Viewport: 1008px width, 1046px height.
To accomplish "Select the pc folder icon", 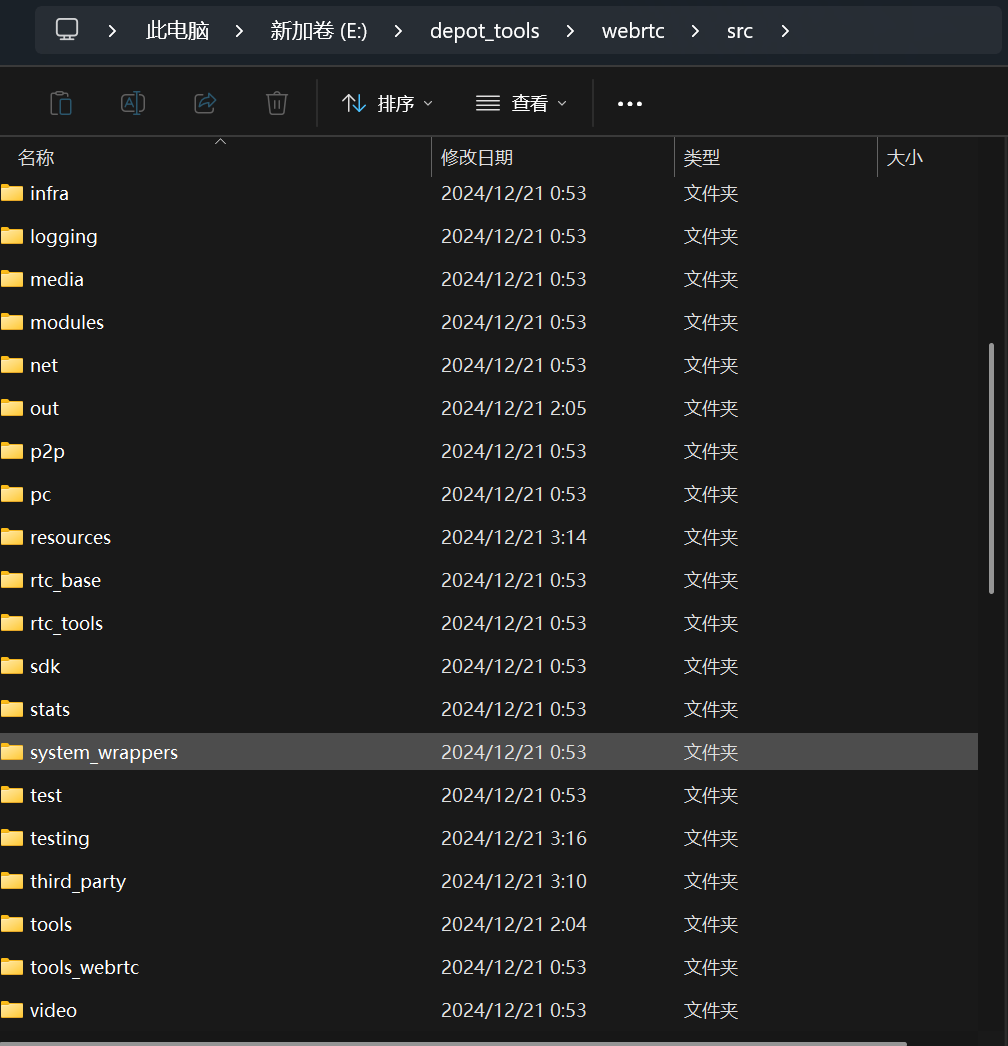I will click(12, 494).
